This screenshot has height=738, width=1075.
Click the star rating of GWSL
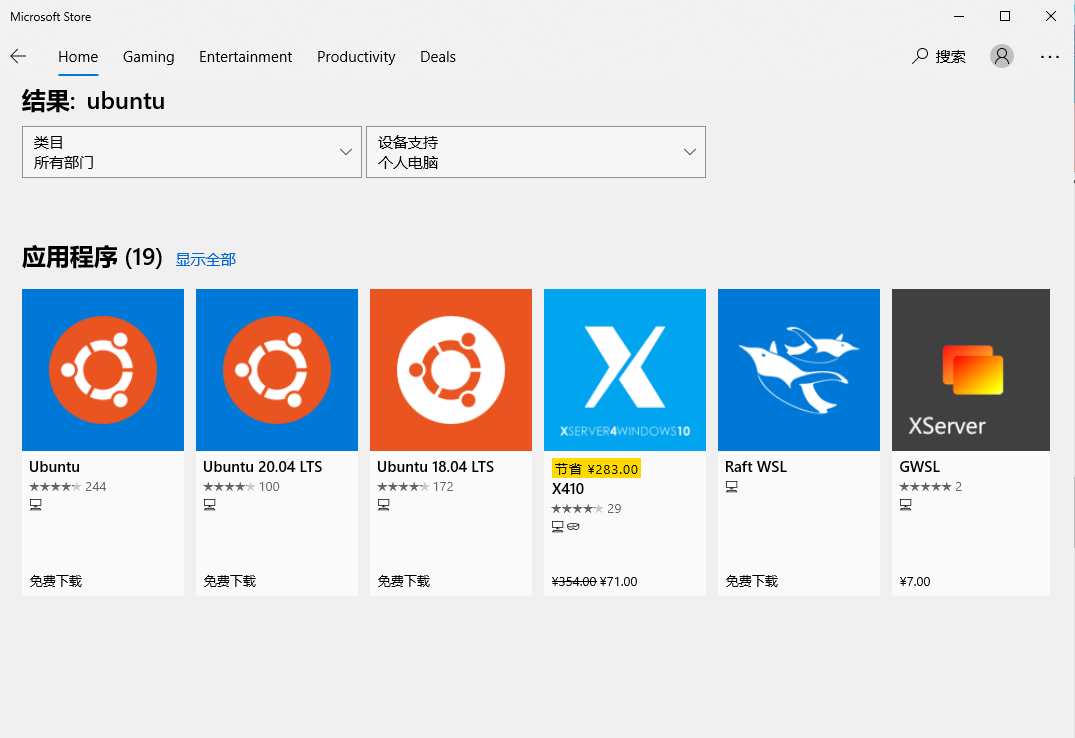click(x=926, y=487)
